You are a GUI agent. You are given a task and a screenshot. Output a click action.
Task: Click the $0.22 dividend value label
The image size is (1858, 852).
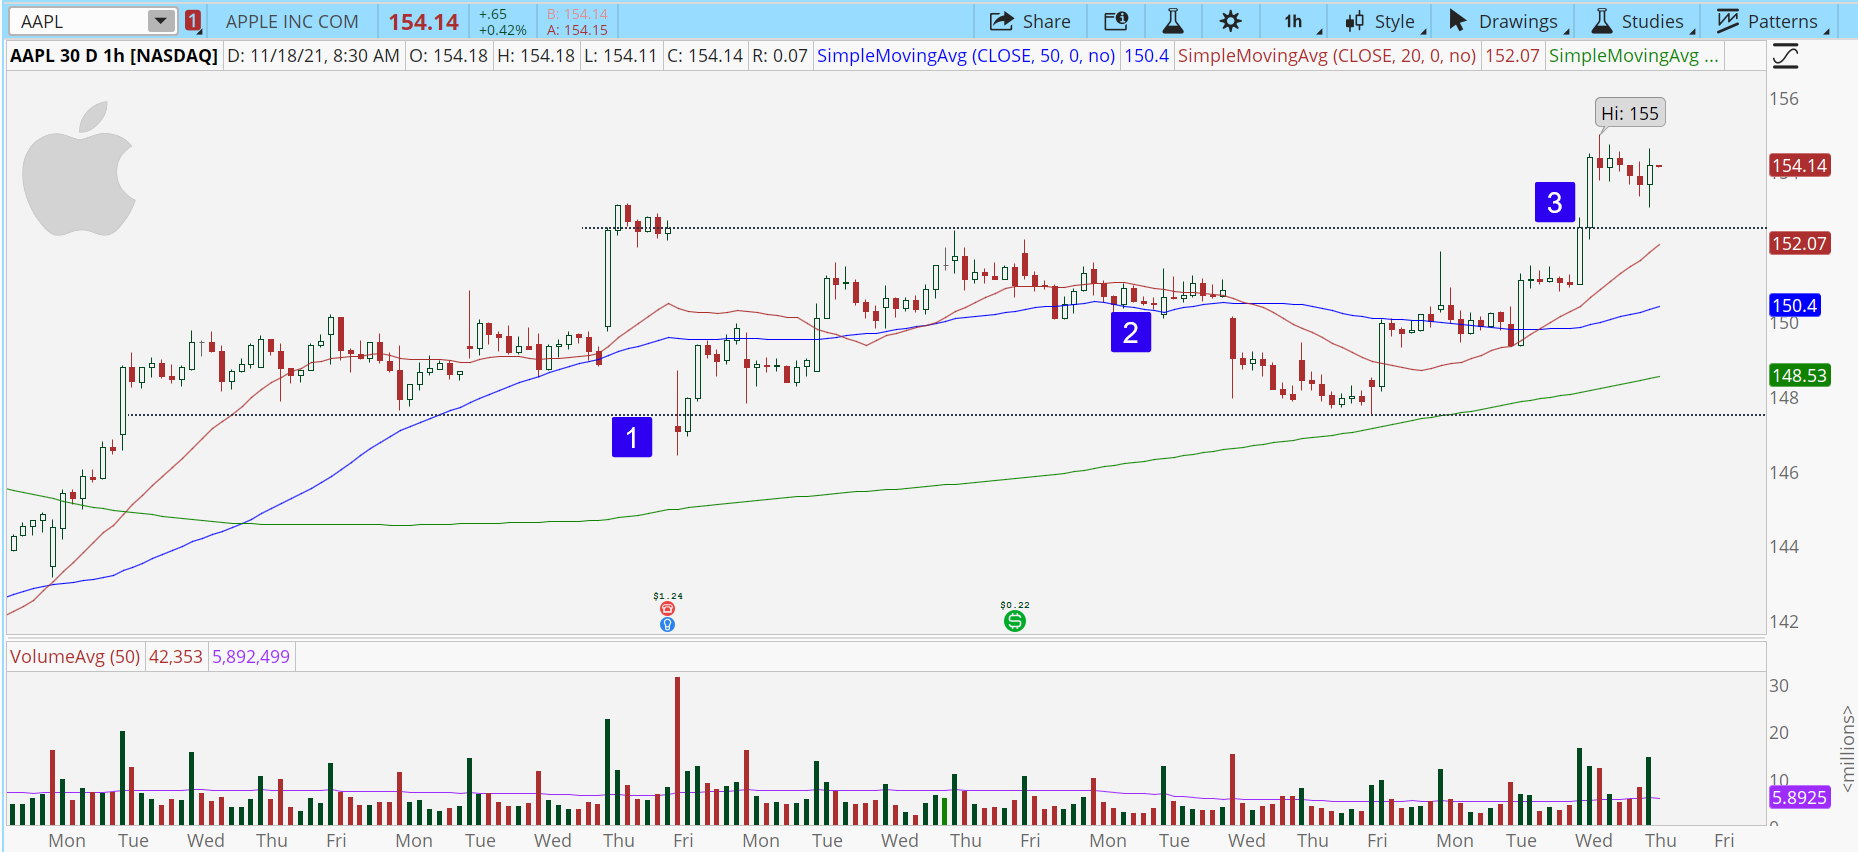[x=1015, y=605]
